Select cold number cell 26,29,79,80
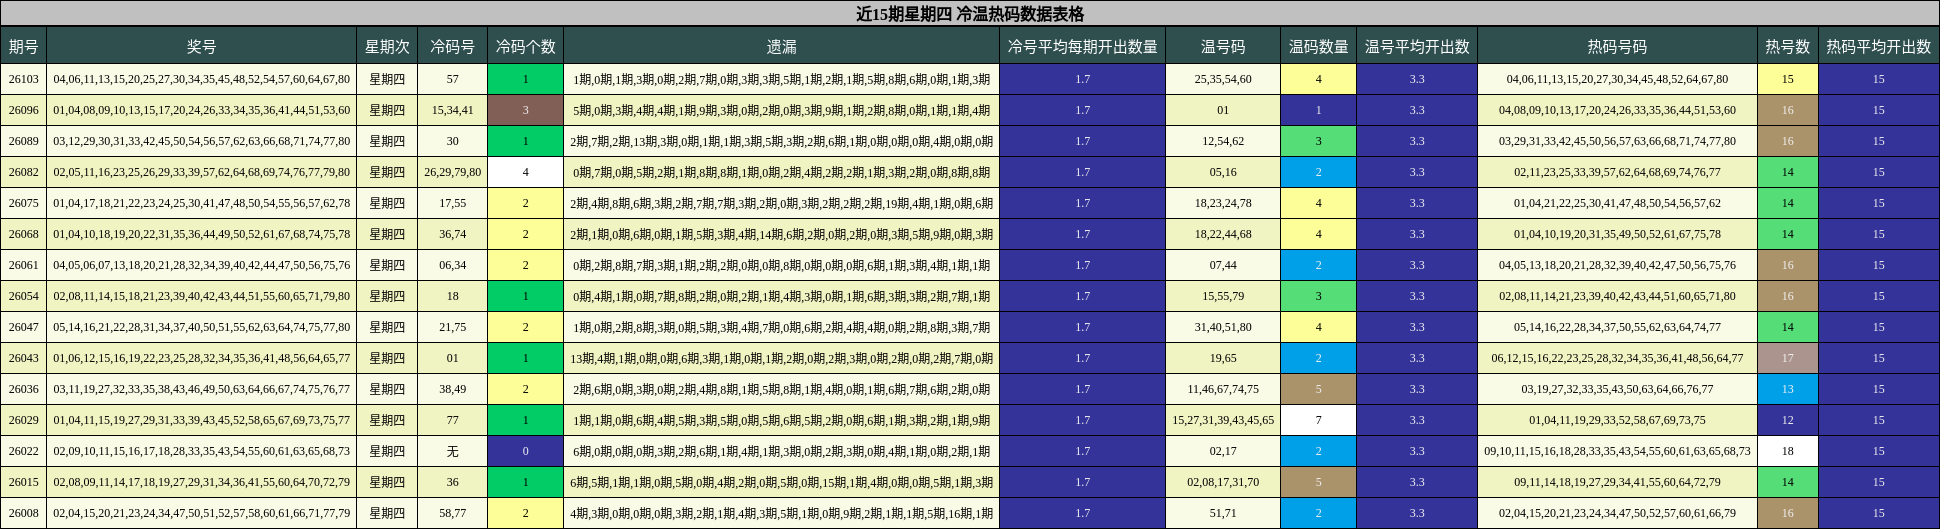Screen dimensions: 1940x529 coord(452,172)
